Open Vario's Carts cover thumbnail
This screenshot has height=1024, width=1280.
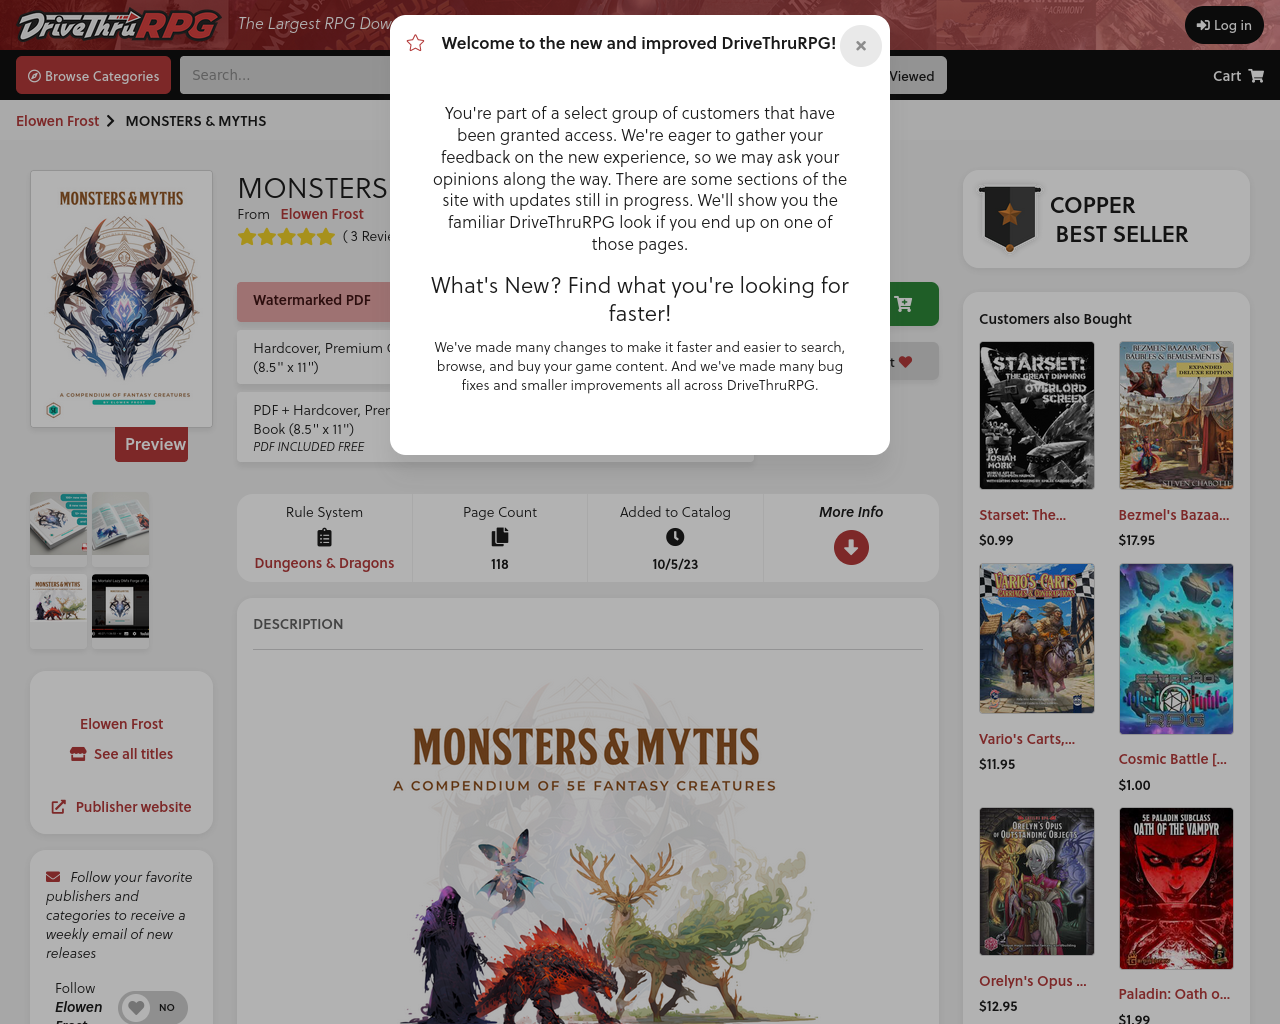point(1037,638)
